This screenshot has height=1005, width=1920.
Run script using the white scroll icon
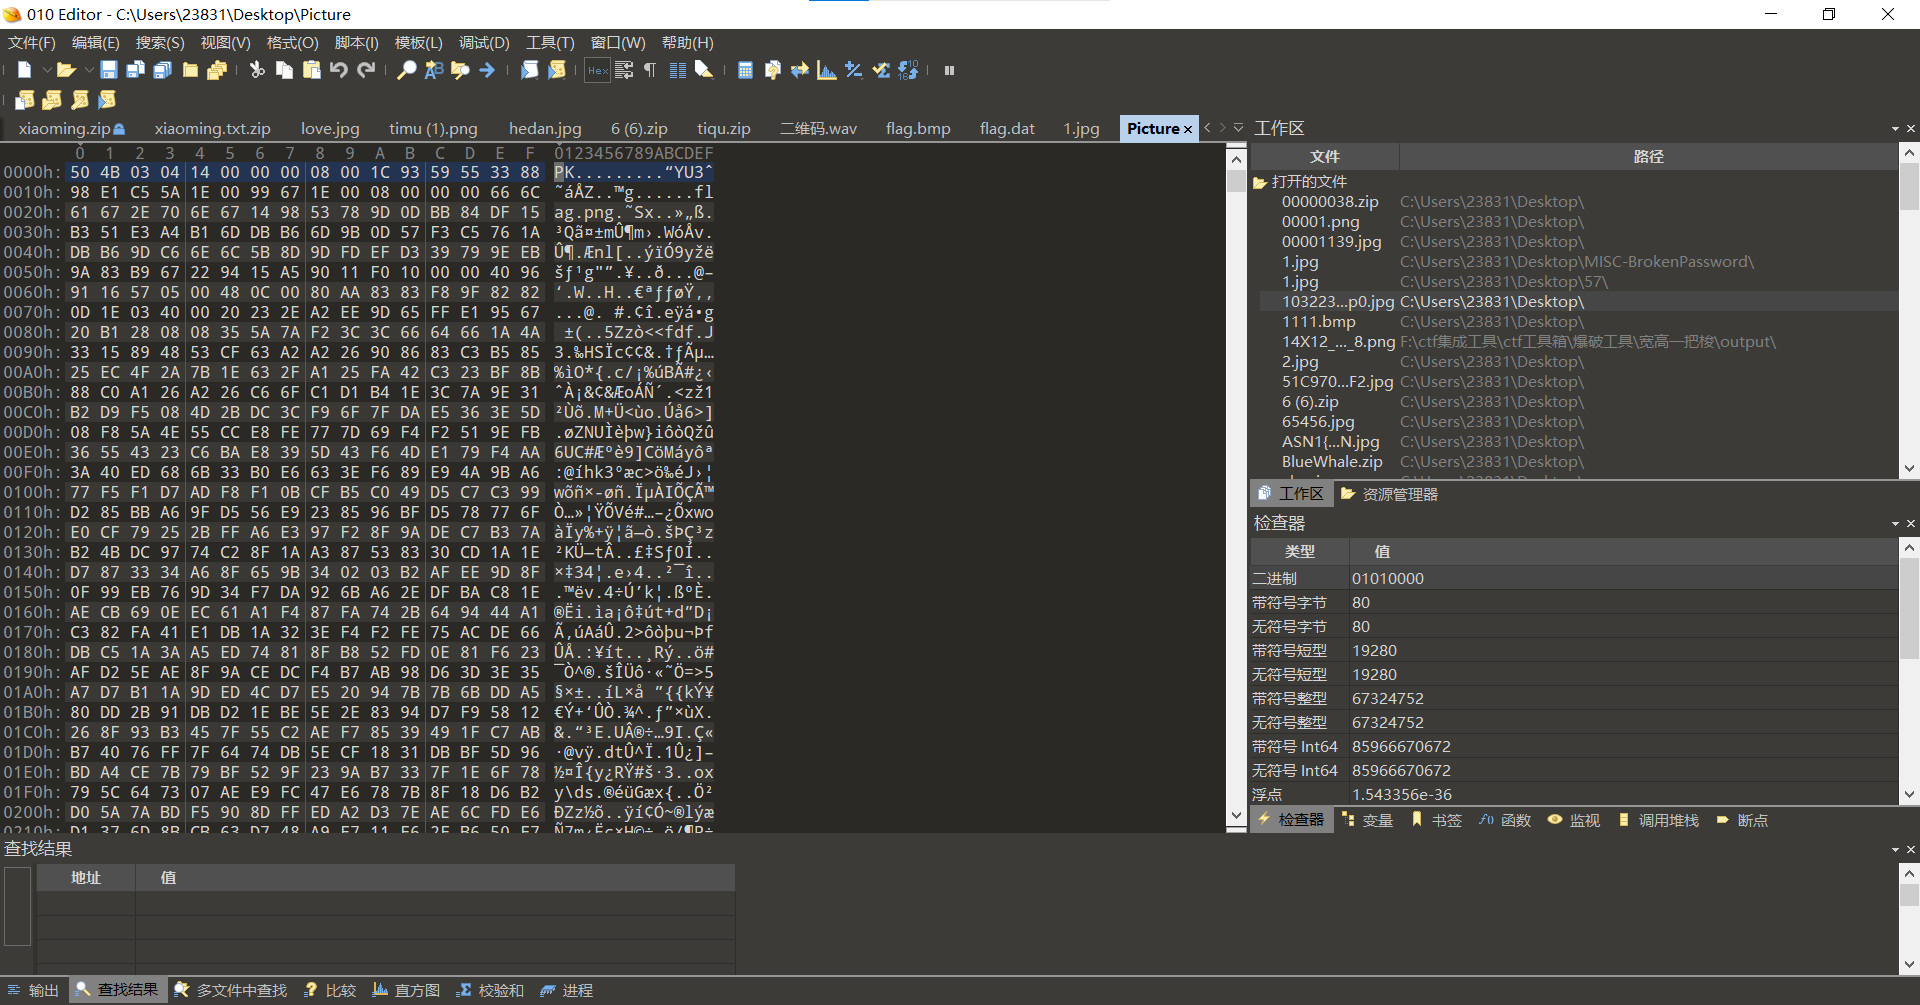click(x=529, y=70)
